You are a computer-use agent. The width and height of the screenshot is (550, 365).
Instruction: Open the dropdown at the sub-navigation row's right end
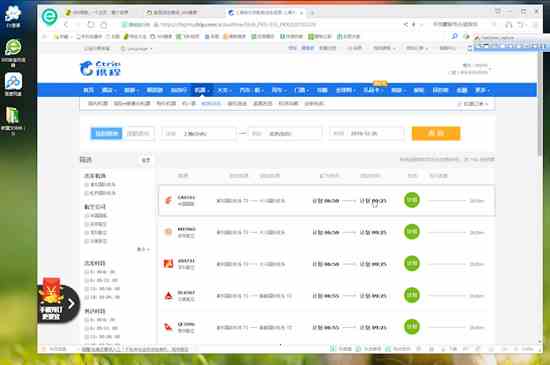[472, 104]
